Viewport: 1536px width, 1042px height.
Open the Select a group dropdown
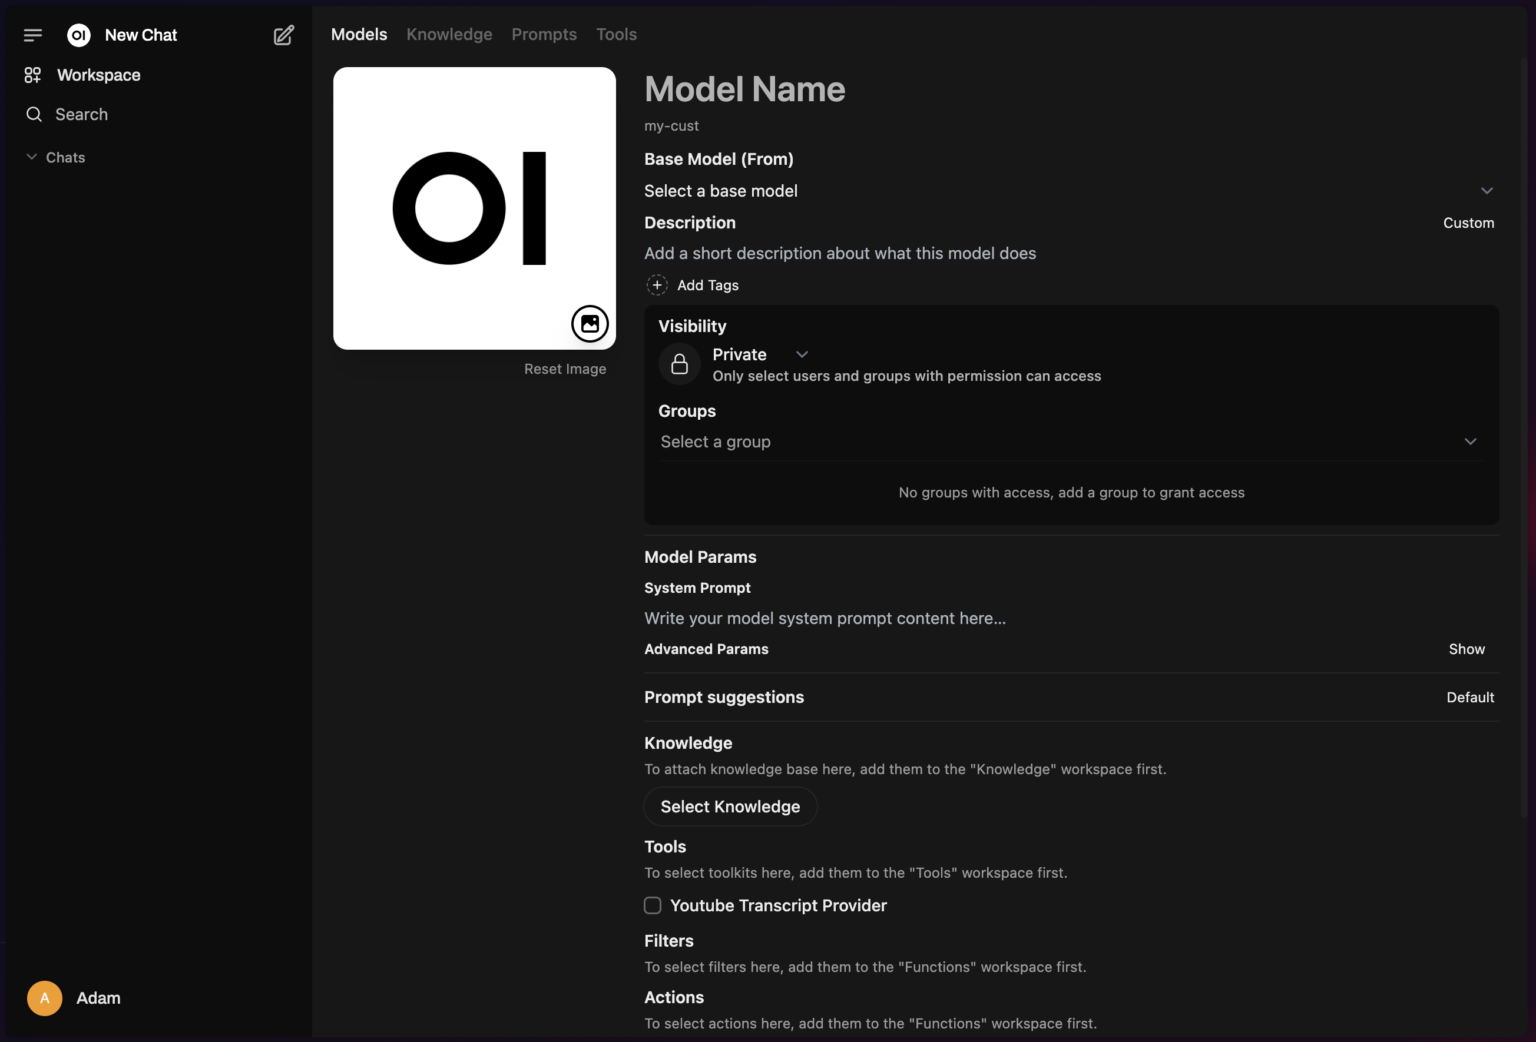1070,441
